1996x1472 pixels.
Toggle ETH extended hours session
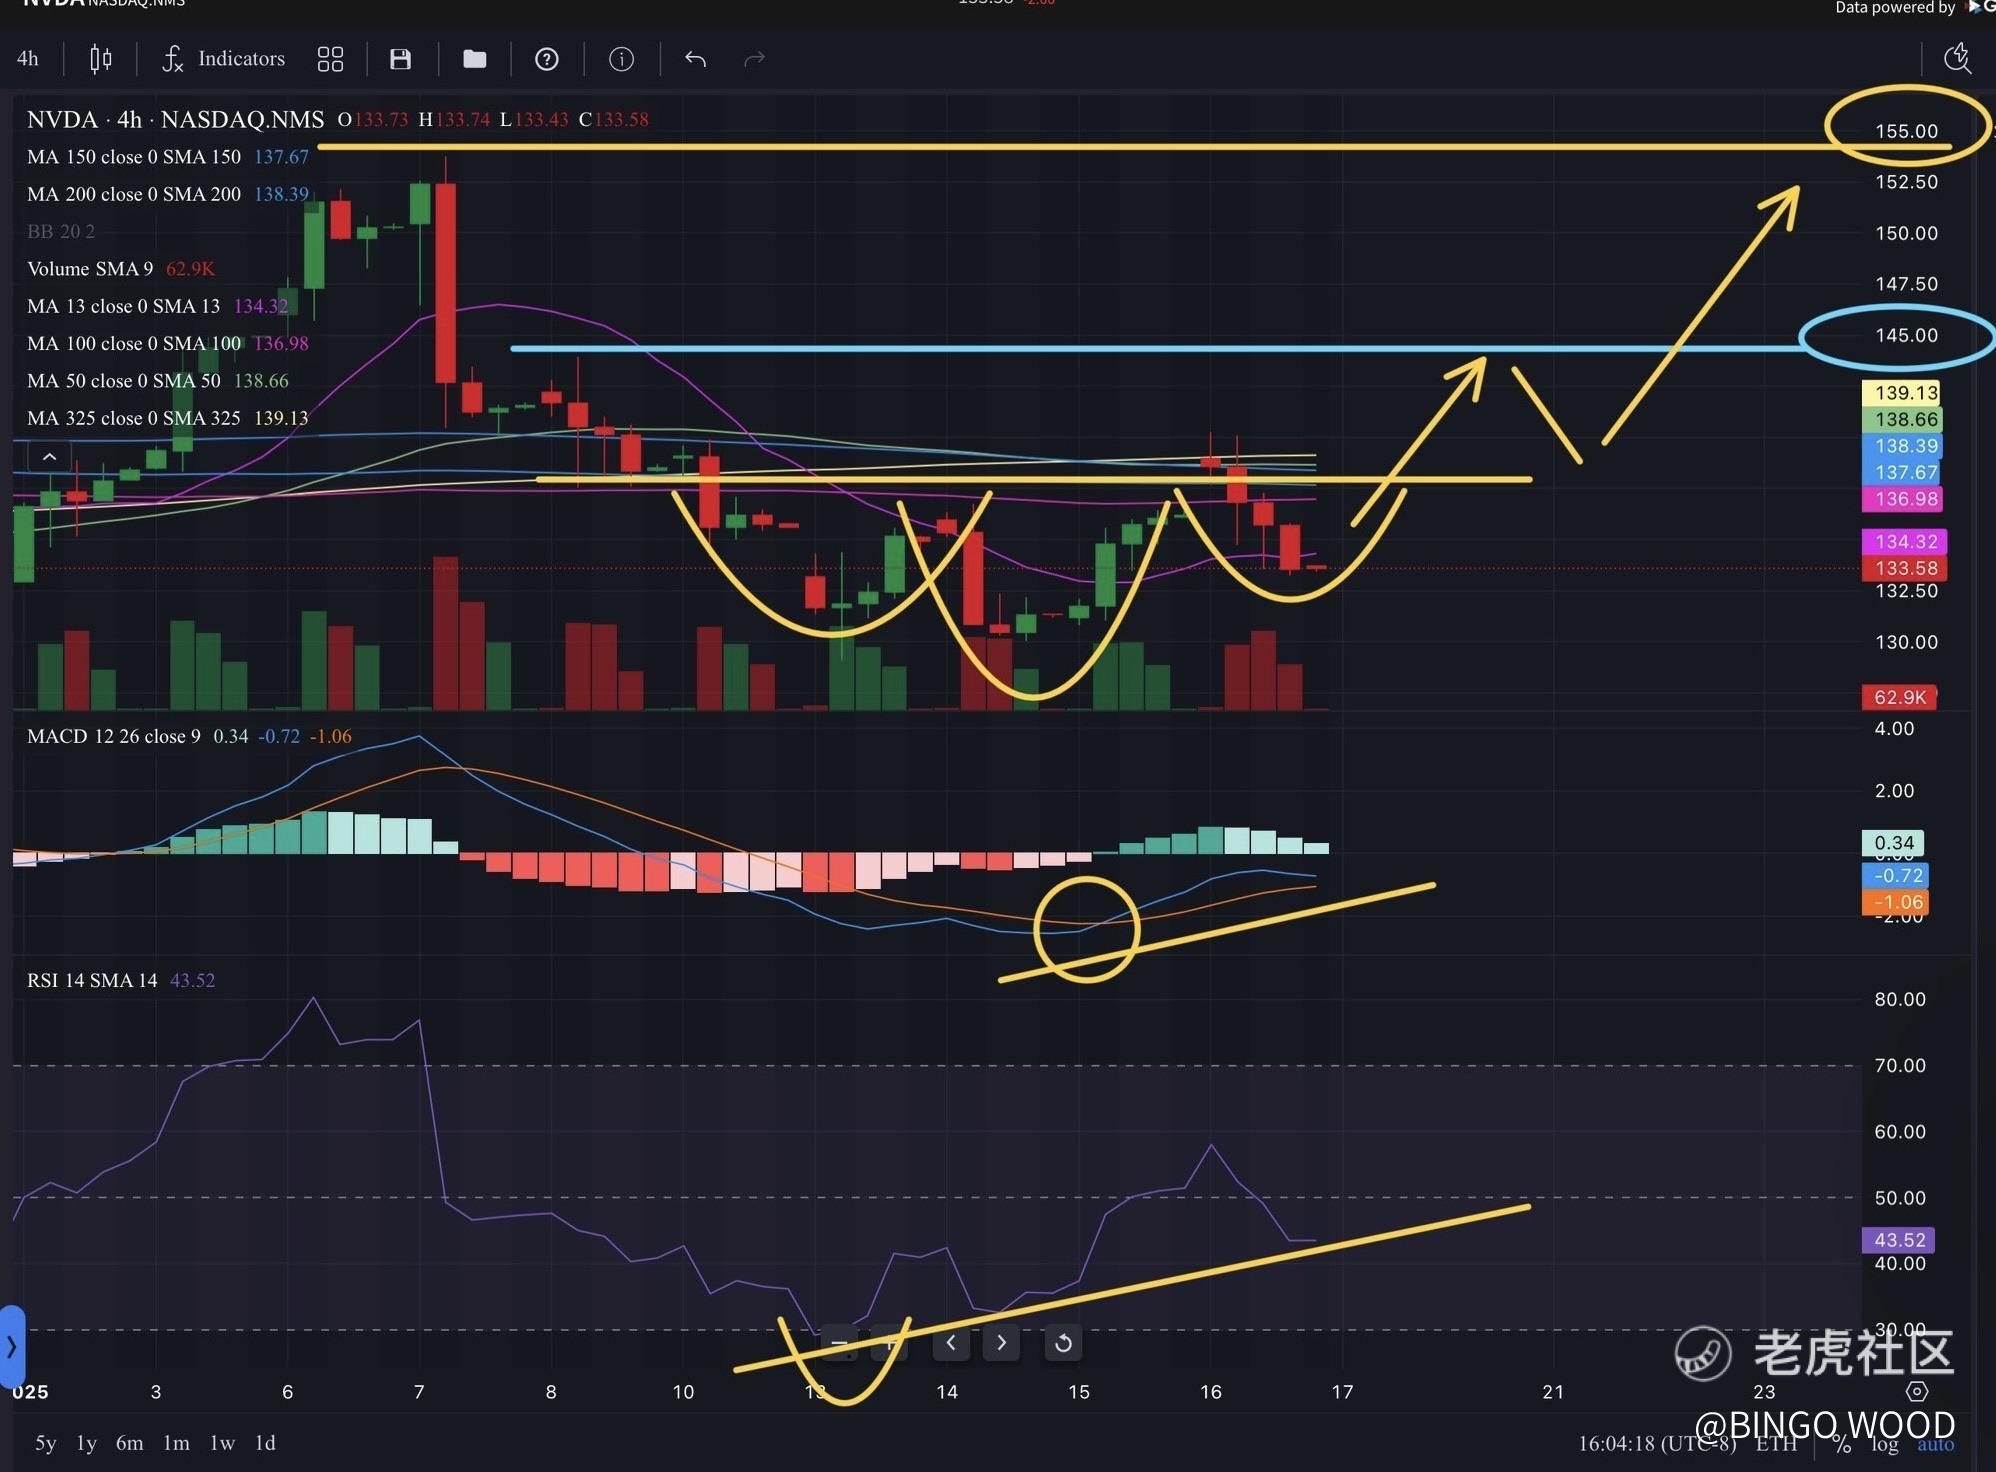1777,1444
